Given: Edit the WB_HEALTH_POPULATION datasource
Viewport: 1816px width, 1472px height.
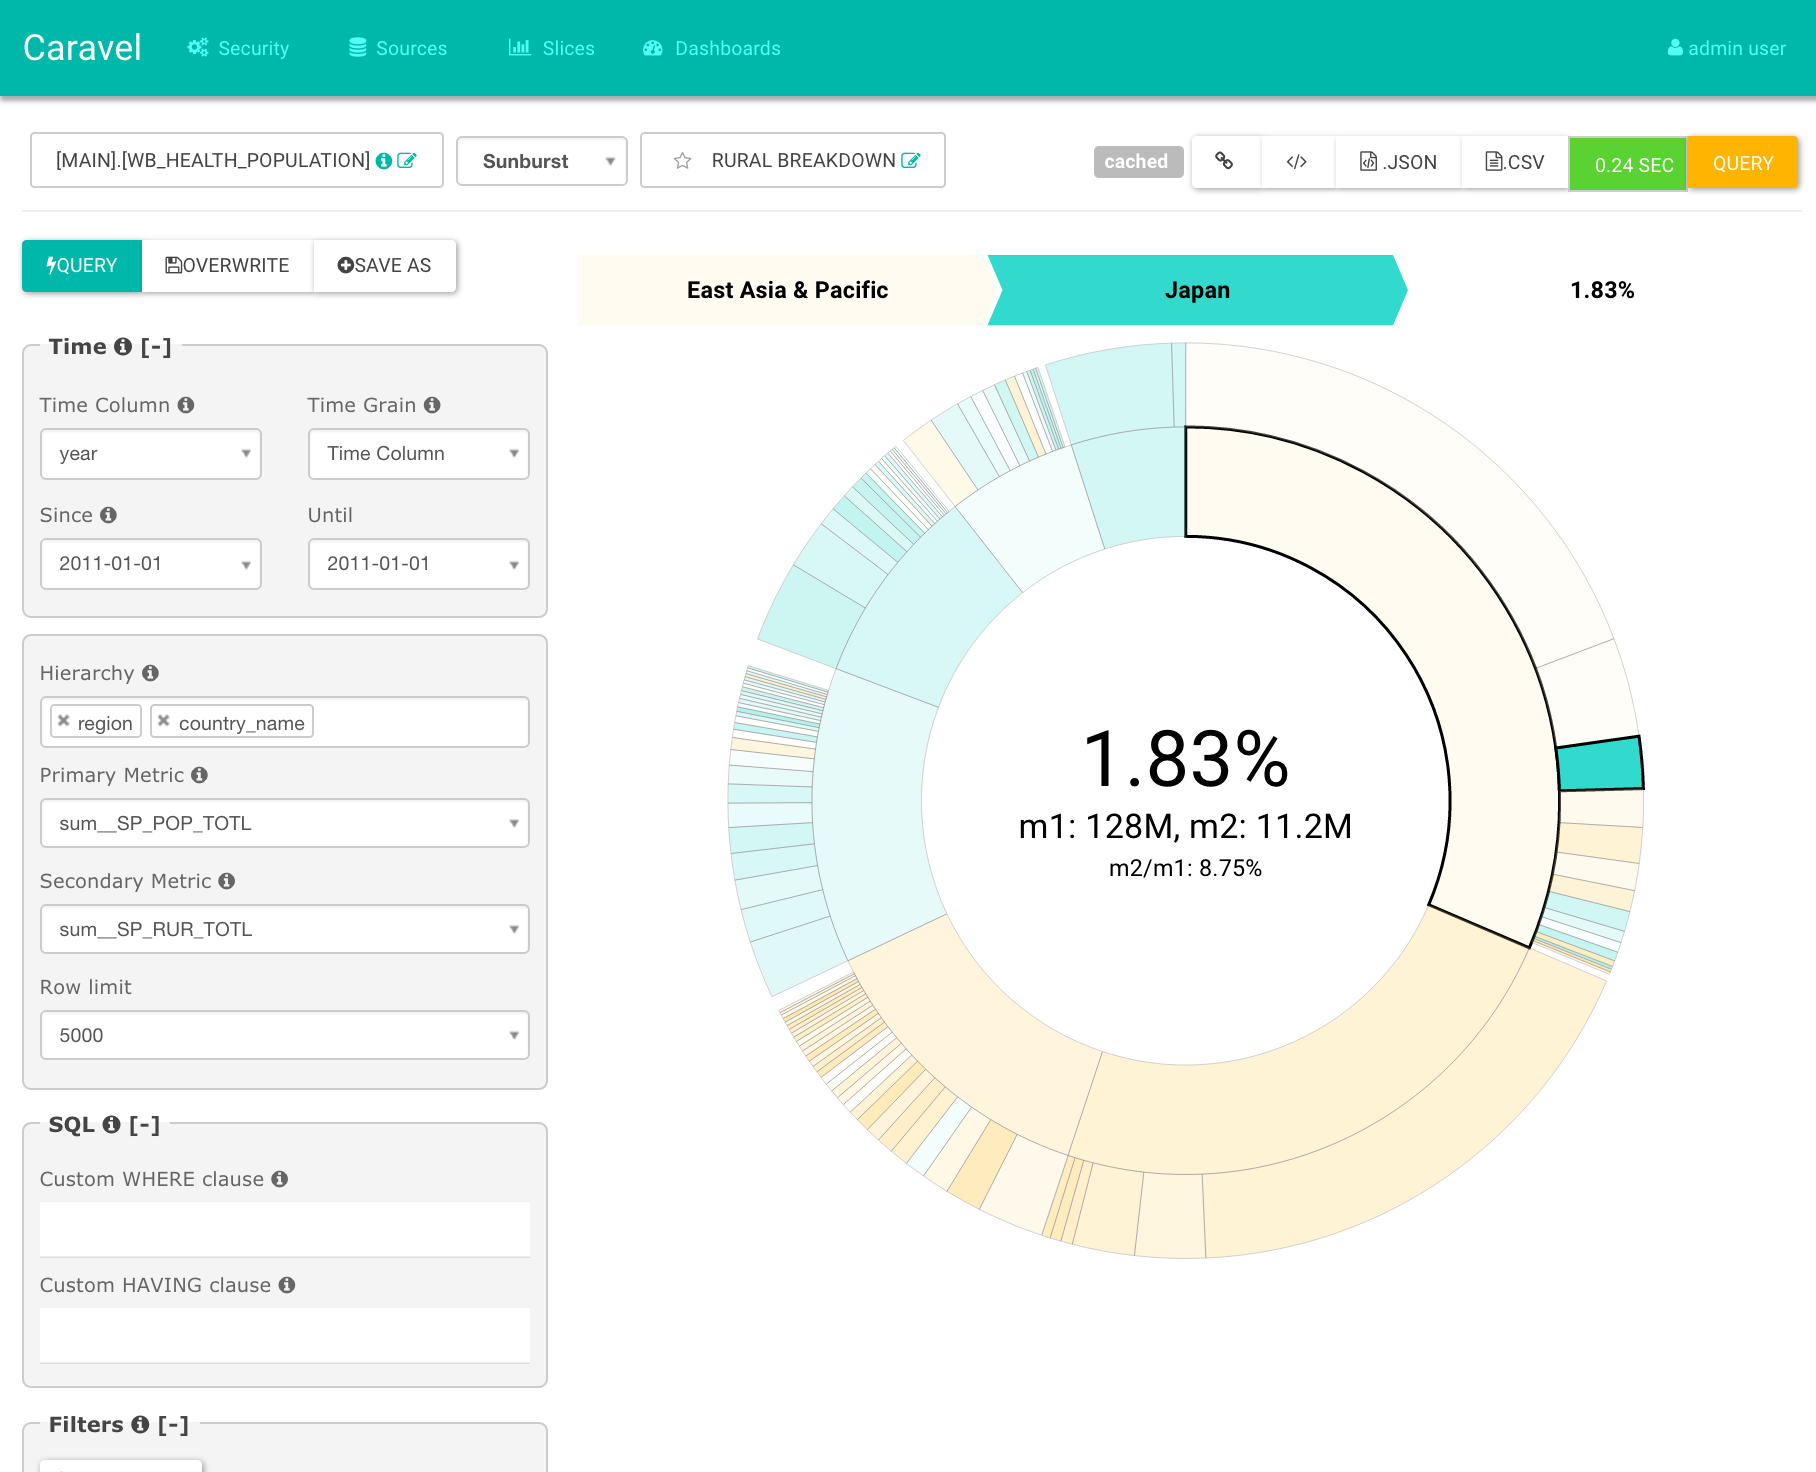Looking at the screenshot, I should (407, 160).
